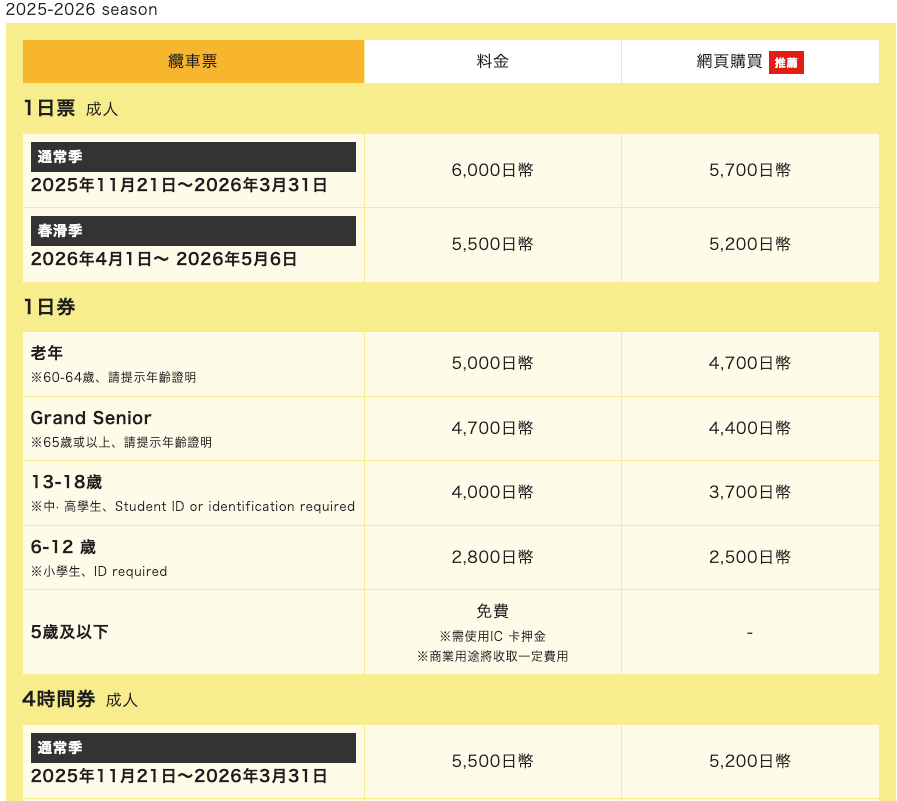Click the dash in 5歲及以下 purchase column
The image size is (897, 801).
(x=751, y=630)
